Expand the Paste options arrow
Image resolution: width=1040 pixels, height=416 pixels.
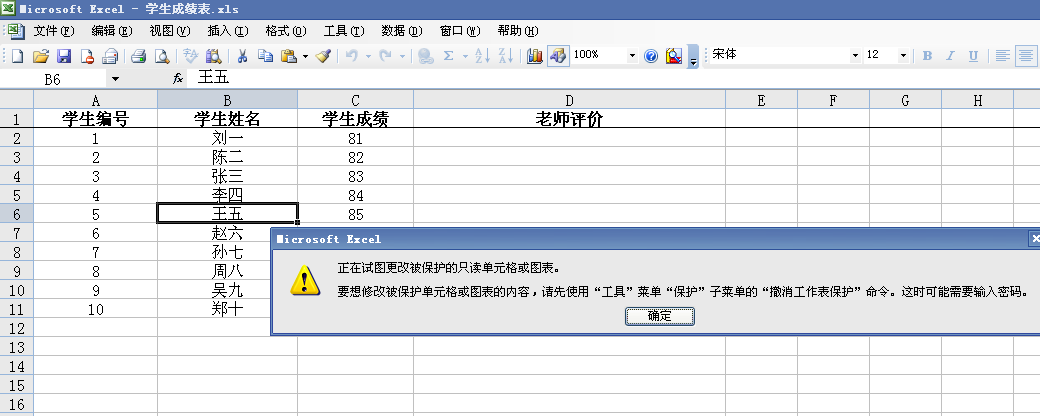click(305, 56)
